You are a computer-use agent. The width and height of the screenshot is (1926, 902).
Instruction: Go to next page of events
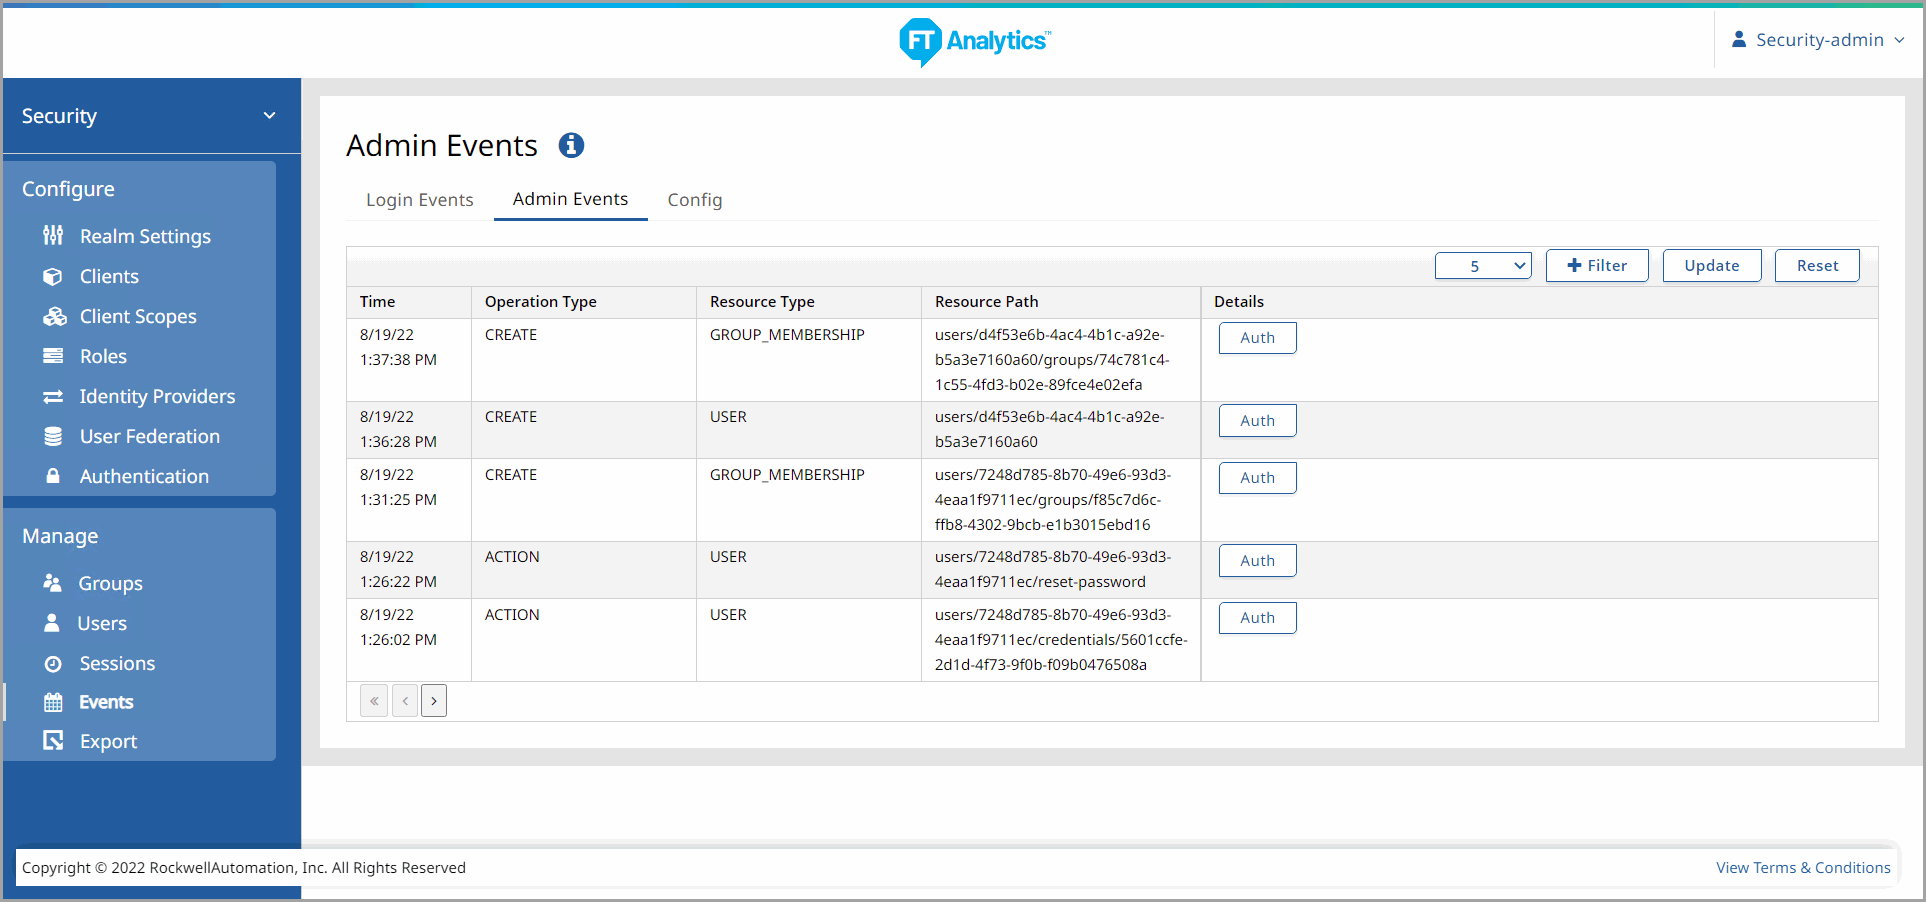pos(434,701)
